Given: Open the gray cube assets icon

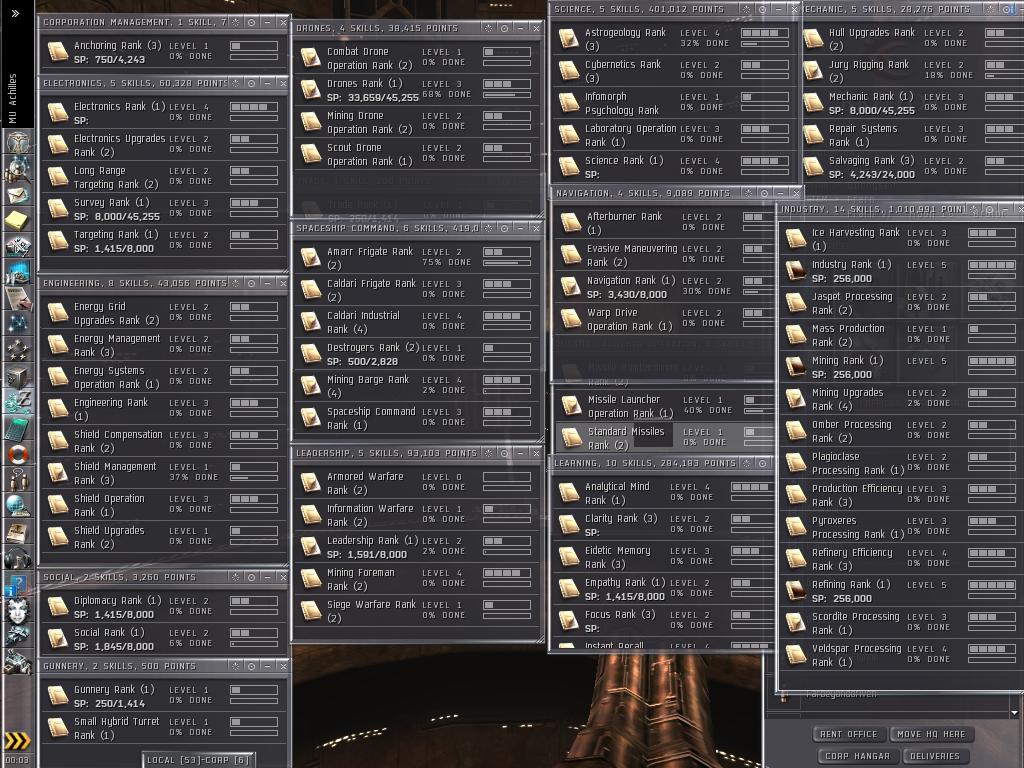Looking at the screenshot, I should click(18, 376).
